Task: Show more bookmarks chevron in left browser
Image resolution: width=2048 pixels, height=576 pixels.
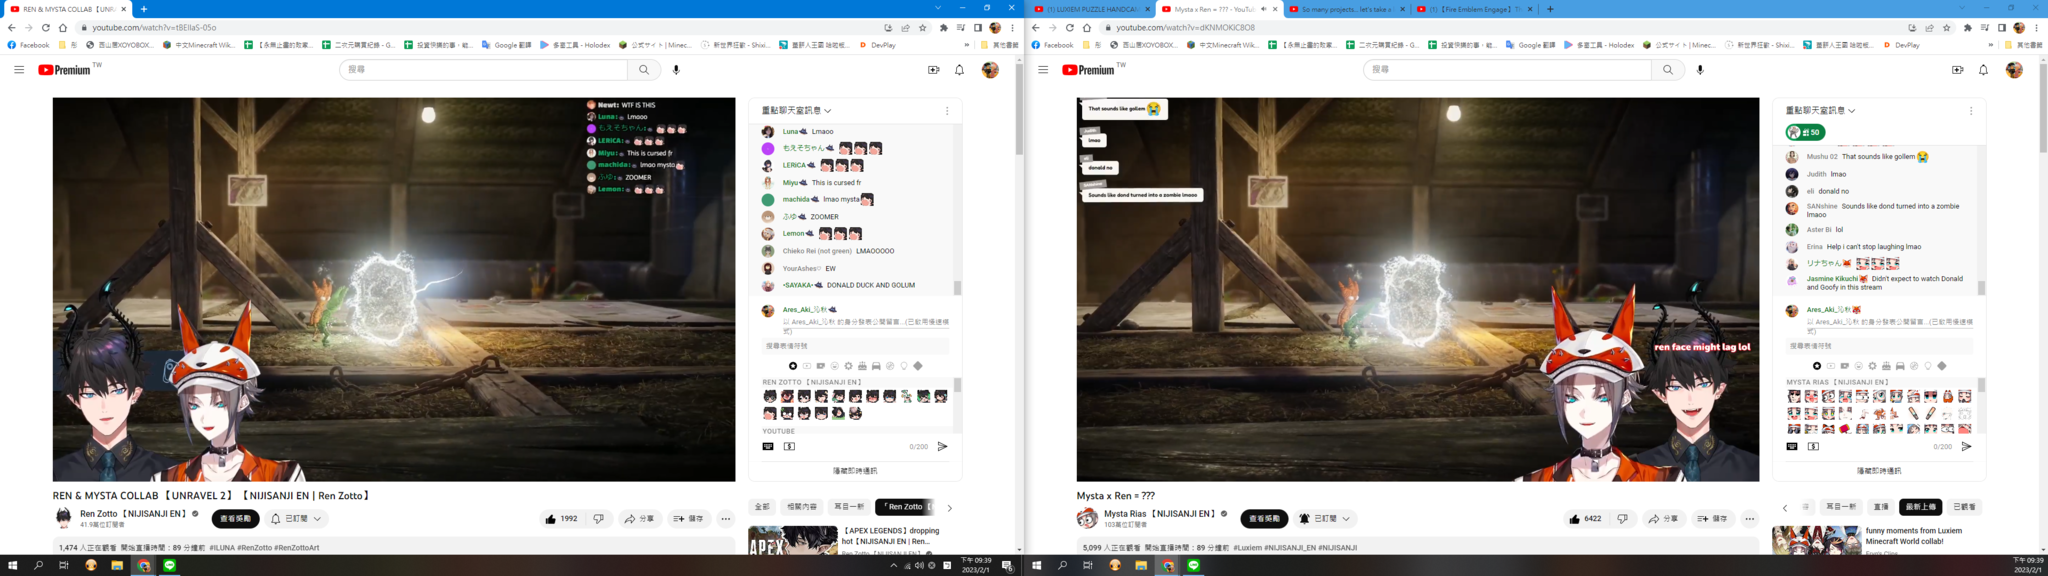Action: (x=967, y=45)
